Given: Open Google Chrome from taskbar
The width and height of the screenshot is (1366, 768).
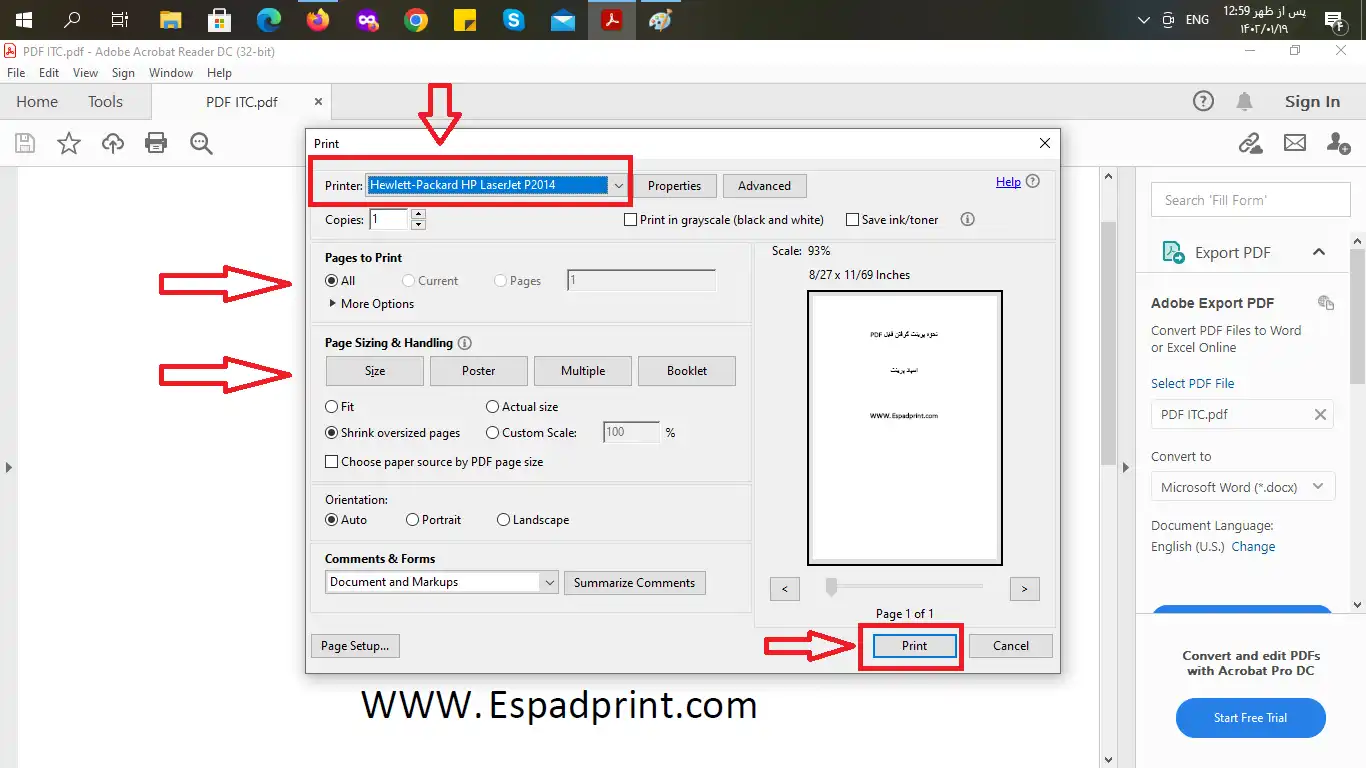Looking at the screenshot, I should [x=416, y=19].
